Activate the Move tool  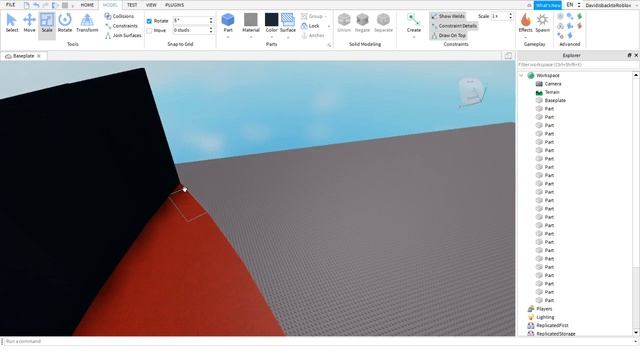point(29,23)
